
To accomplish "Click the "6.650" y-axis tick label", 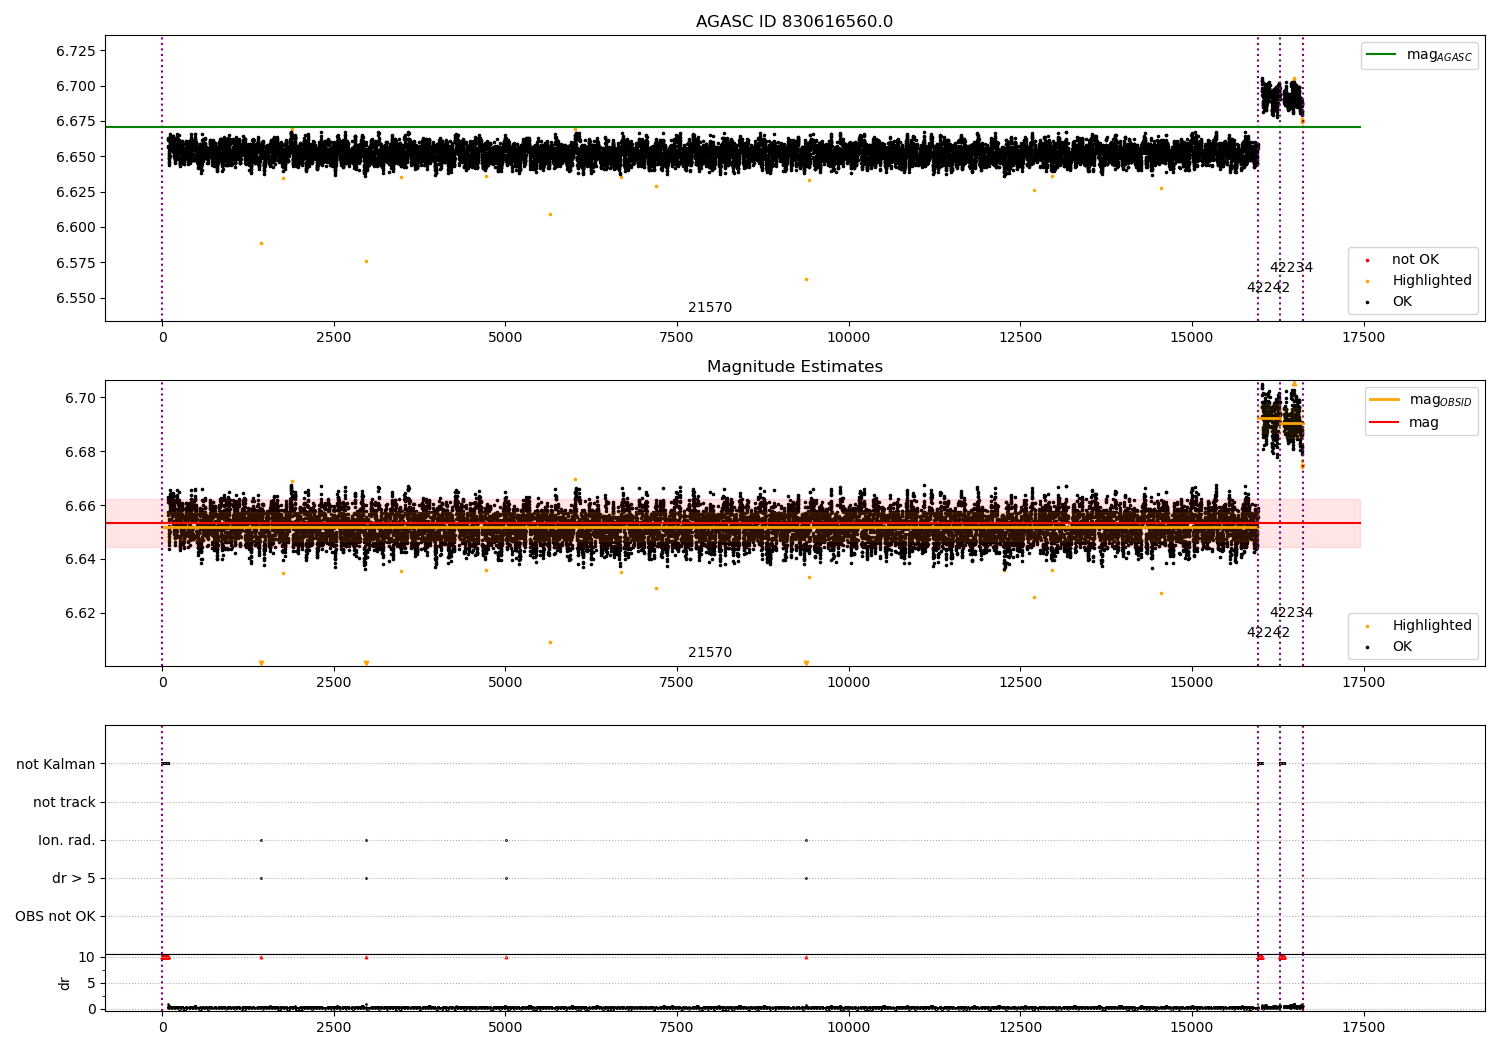I will point(75,157).
